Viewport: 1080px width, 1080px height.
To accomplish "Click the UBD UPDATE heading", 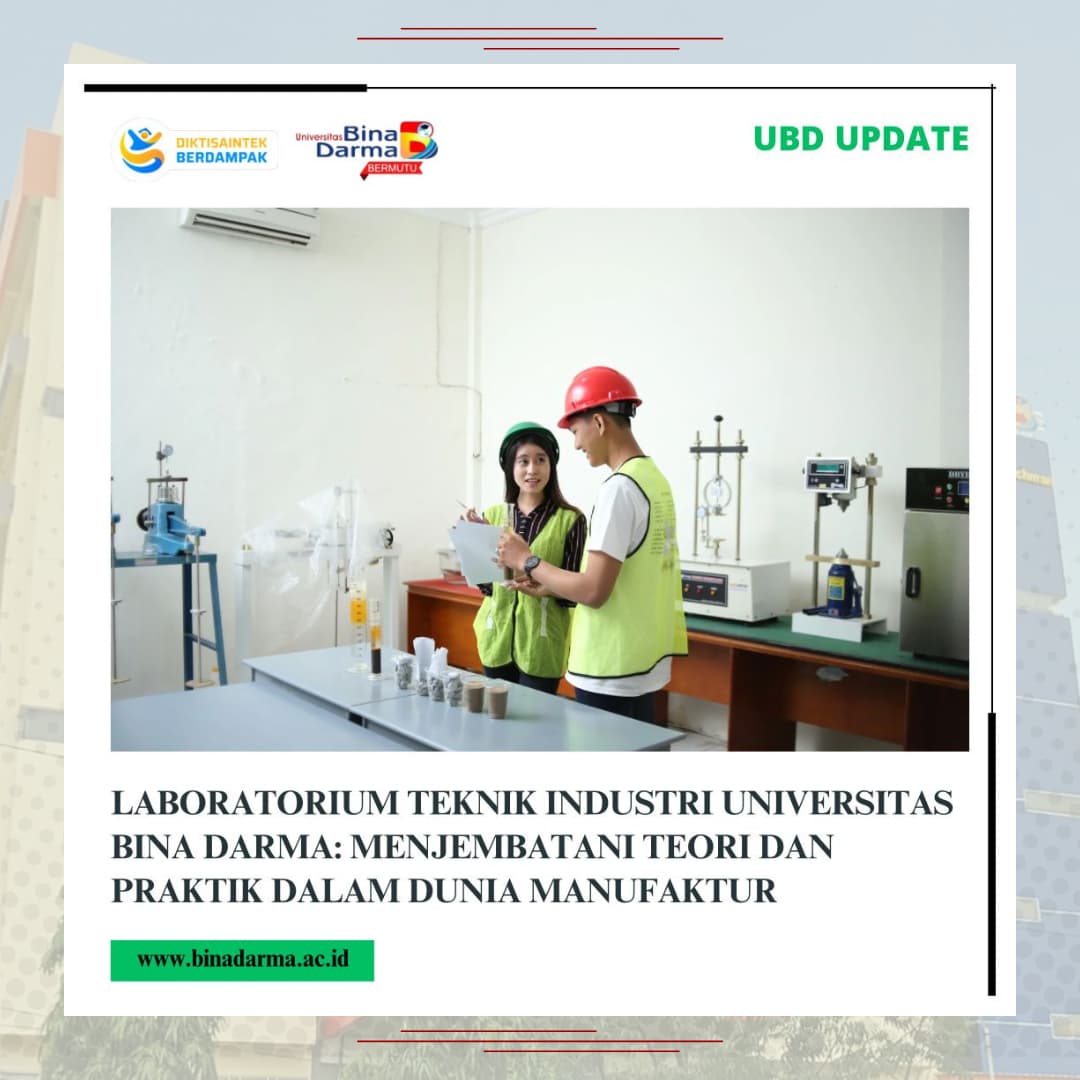I will click(861, 138).
